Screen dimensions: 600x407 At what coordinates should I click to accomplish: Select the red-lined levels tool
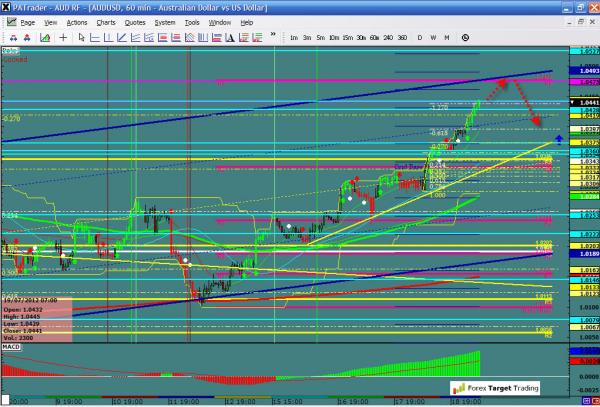tap(244, 37)
